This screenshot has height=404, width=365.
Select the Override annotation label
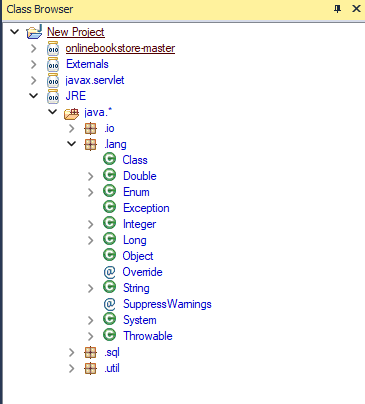tap(142, 272)
